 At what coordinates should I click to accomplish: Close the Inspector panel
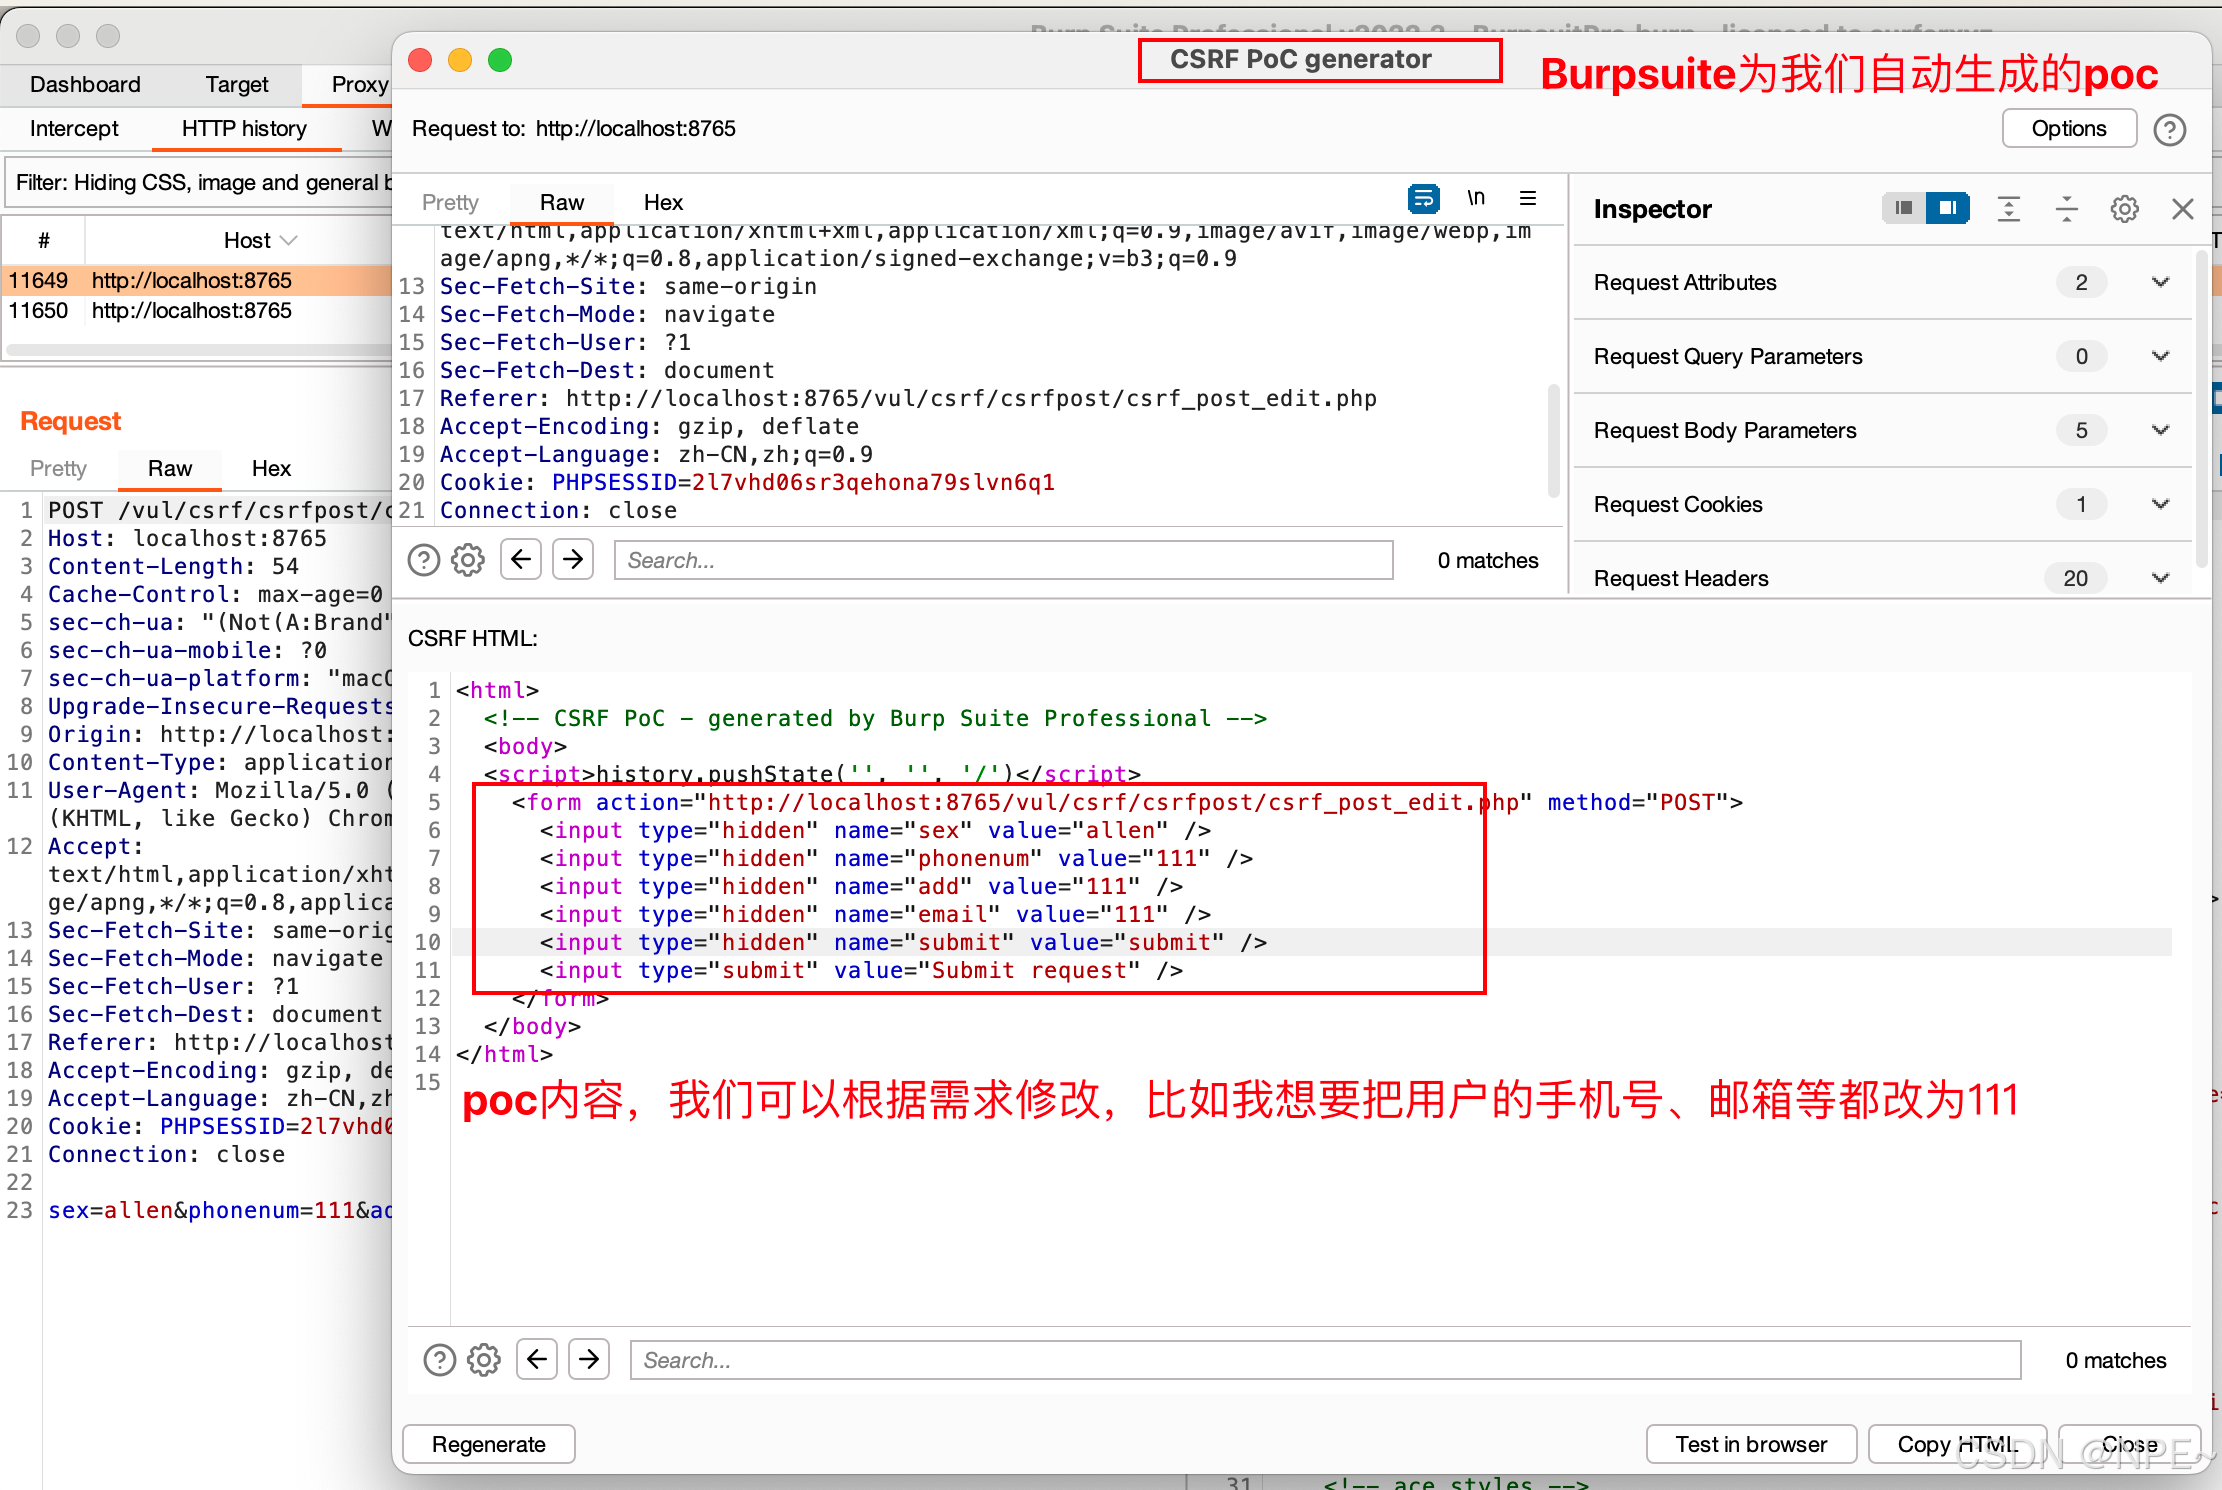coord(2182,209)
